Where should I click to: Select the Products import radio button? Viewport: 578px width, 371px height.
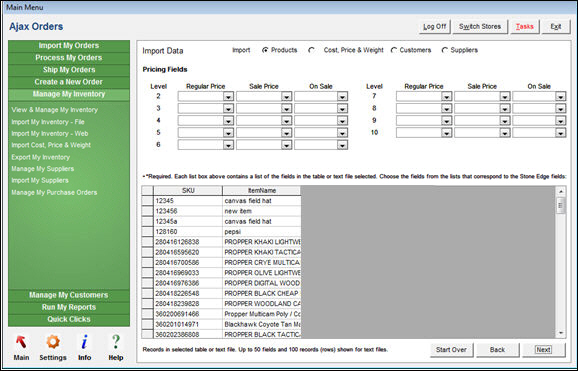265,50
